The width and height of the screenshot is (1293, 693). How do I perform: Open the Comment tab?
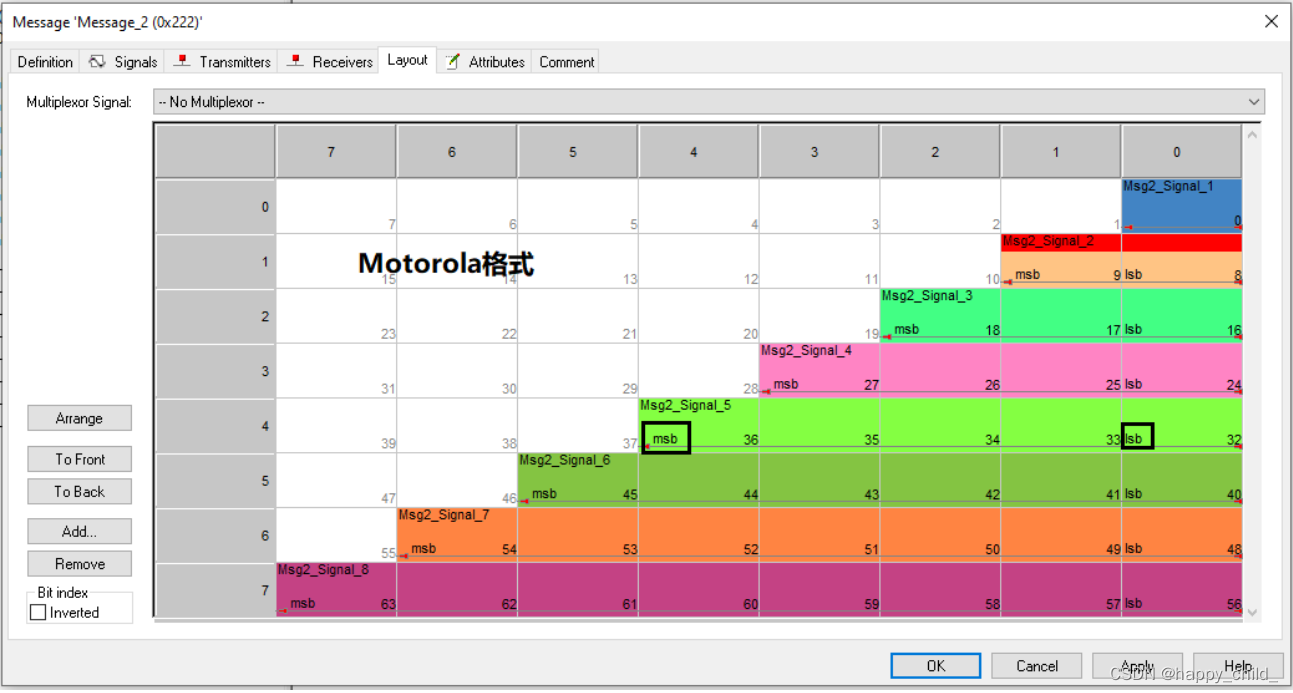tap(565, 61)
